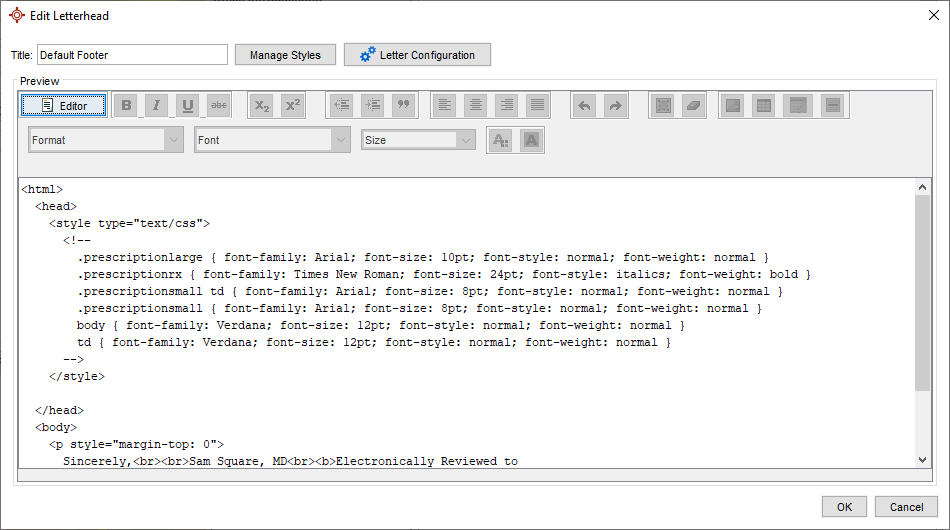This screenshot has width=950, height=530.
Task: Apply underline formatting
Action: pos(188,105)
